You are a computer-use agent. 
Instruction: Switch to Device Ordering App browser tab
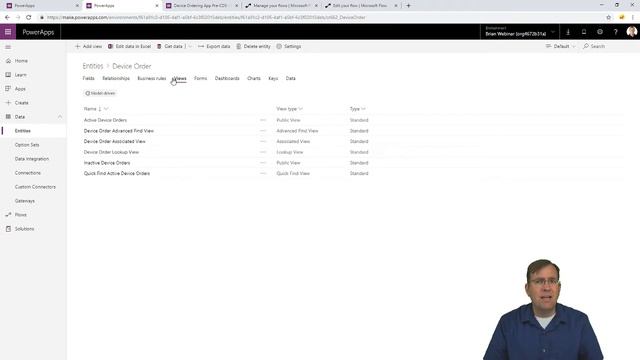click(x=201, y=6)
